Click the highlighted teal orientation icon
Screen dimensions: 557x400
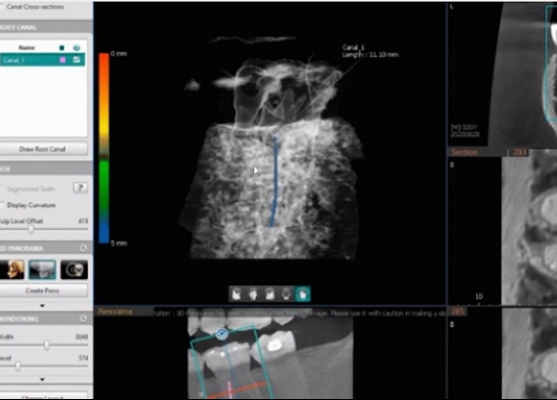point(303,294)
